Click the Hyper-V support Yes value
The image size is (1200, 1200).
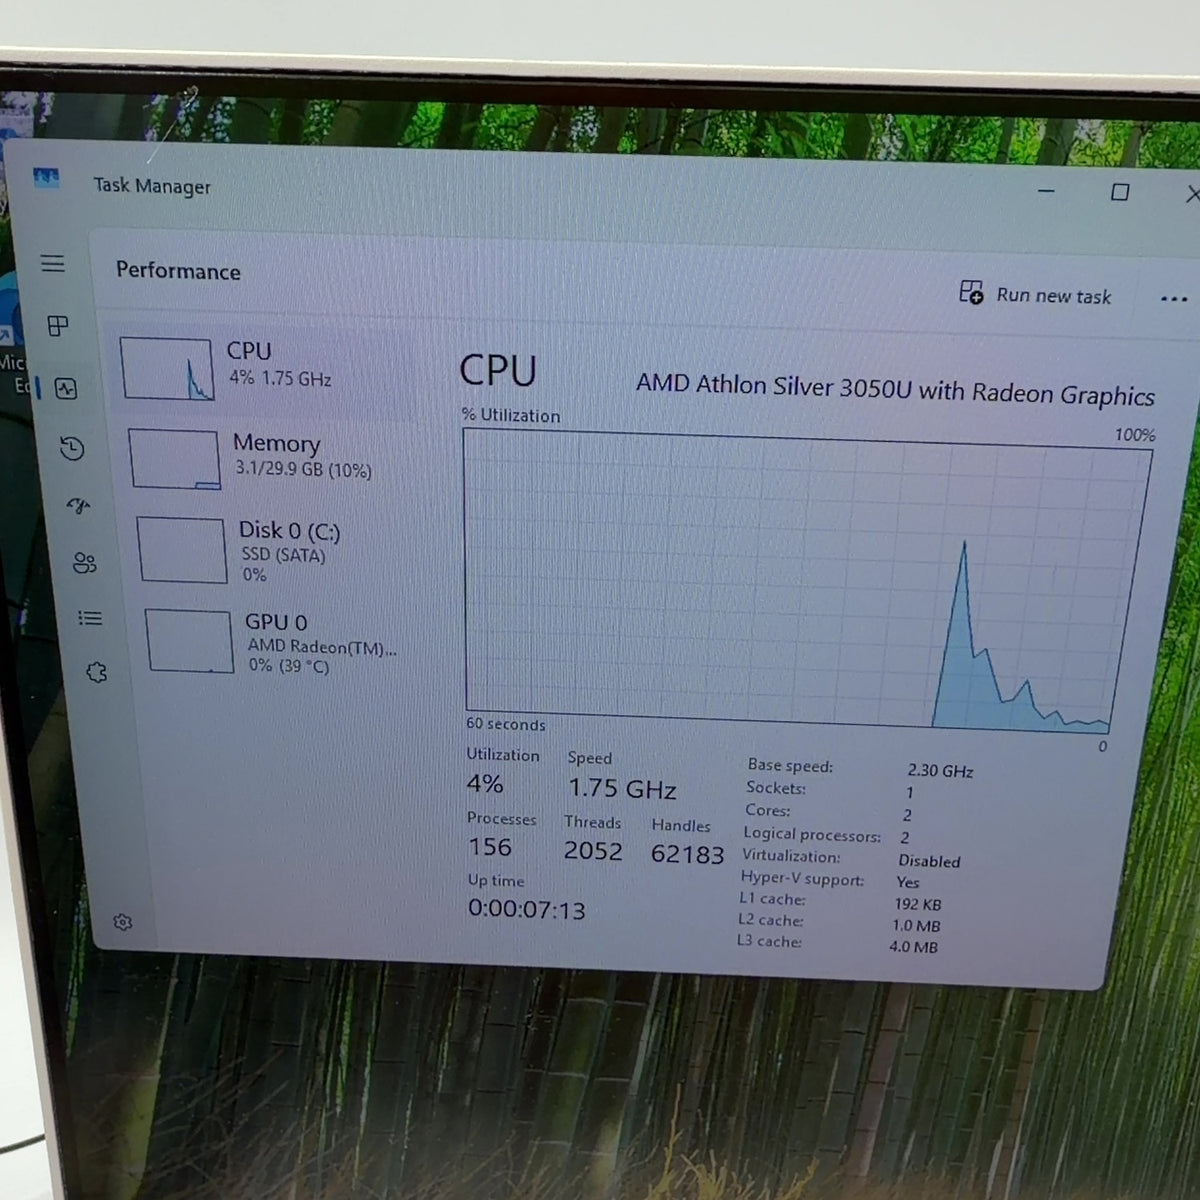pos(908,882)
